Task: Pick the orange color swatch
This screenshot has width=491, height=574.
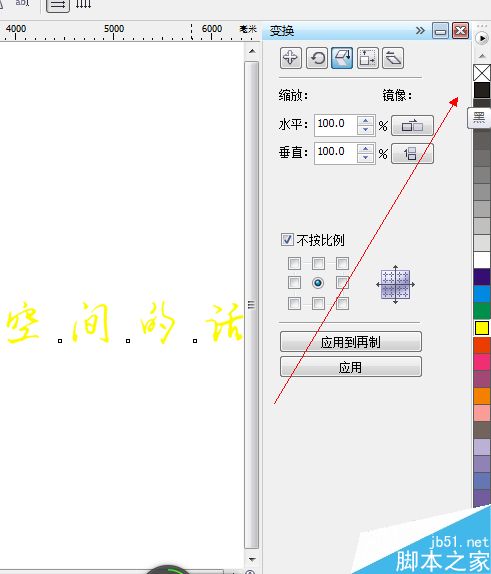Action: click(482, 396)
